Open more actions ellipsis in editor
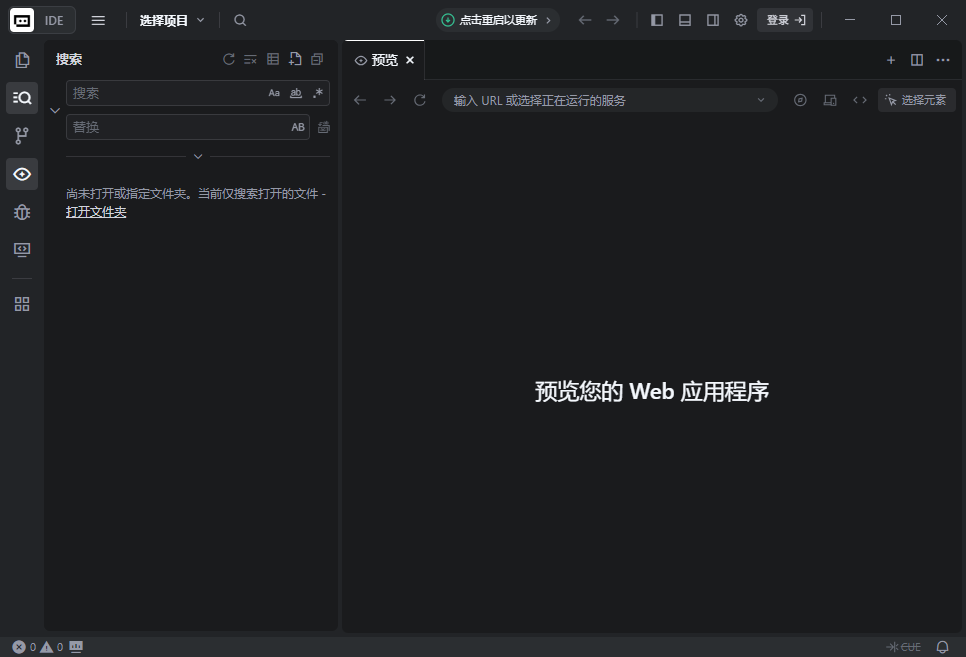The height and width of the screenshot is (657, 966). click(x=943, y=60)
